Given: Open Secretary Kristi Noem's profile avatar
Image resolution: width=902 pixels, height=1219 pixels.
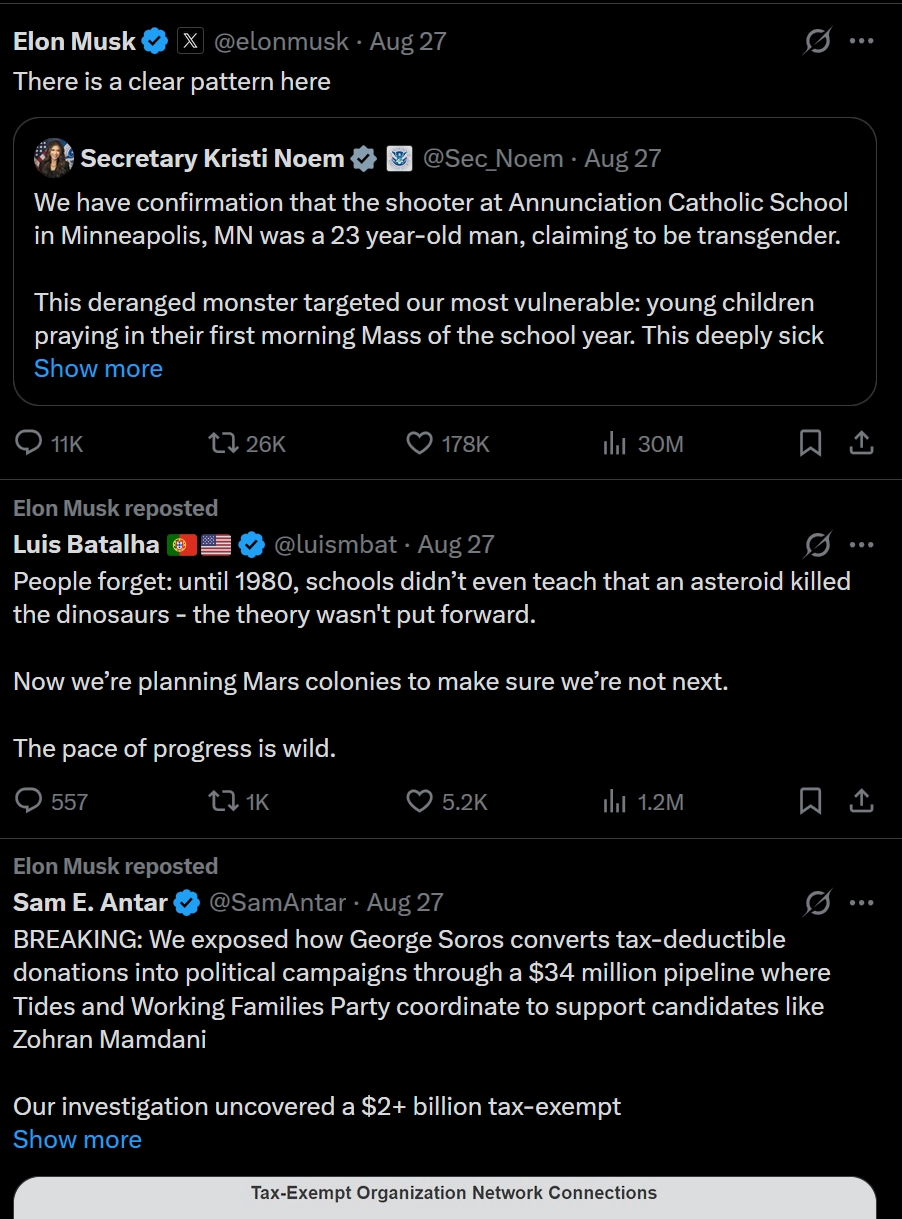Looking at the screenshot, I should pos(53,158).
